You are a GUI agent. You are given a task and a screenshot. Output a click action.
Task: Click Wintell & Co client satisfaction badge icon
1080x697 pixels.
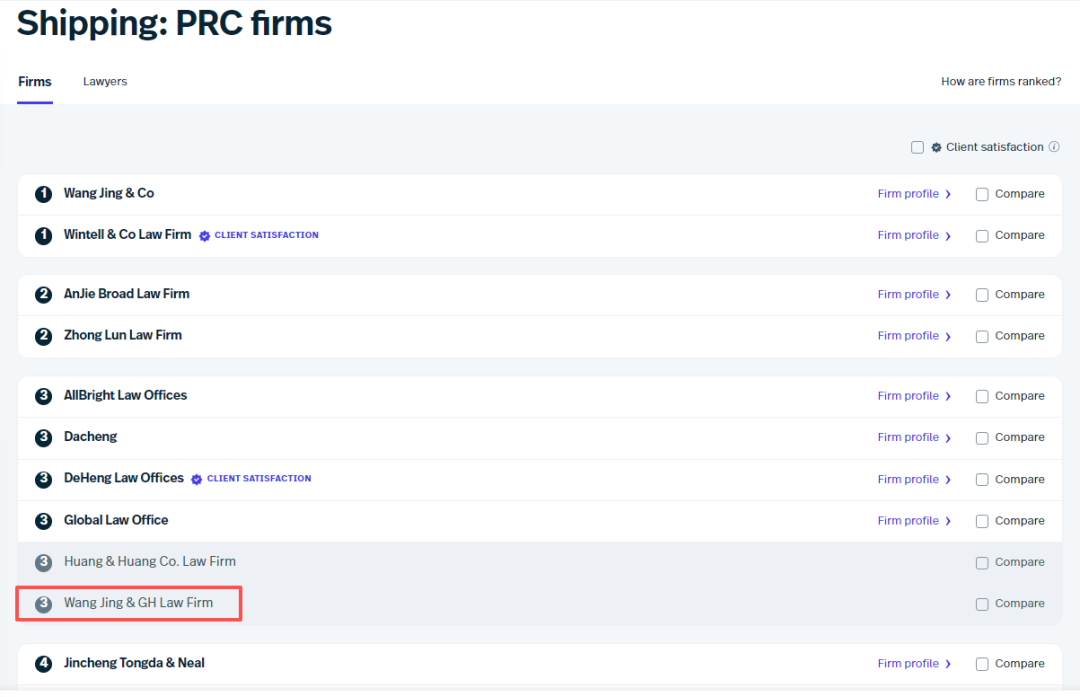click(205, 236)
